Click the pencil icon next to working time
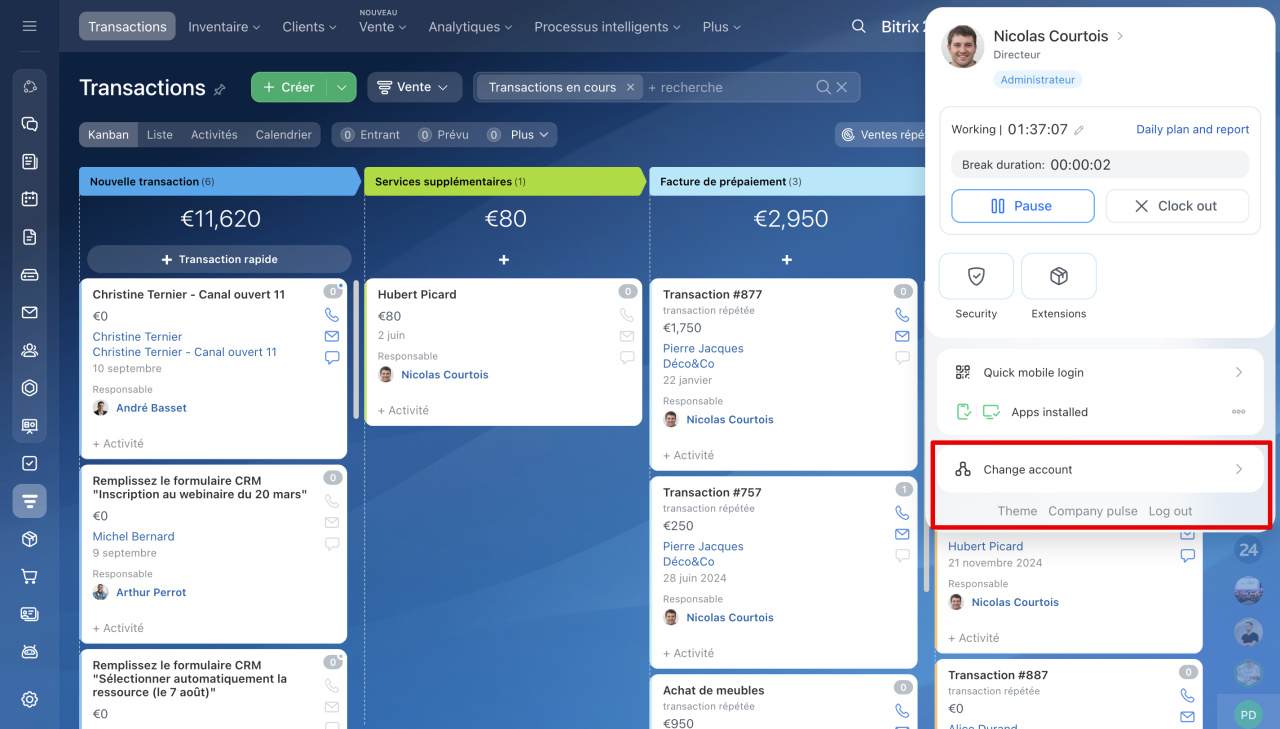 [1079, 130]
